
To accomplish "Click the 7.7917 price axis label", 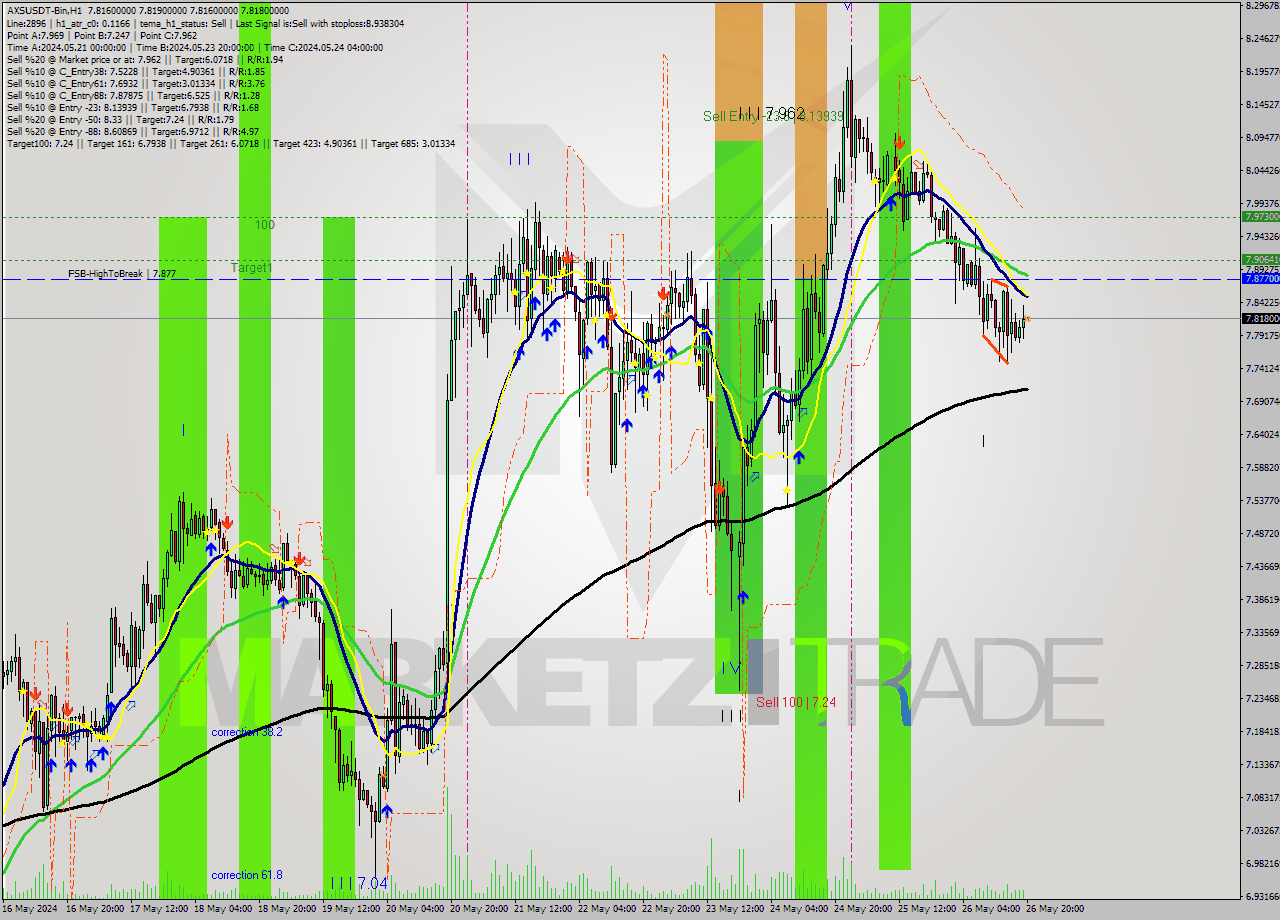I will 1262,336.
